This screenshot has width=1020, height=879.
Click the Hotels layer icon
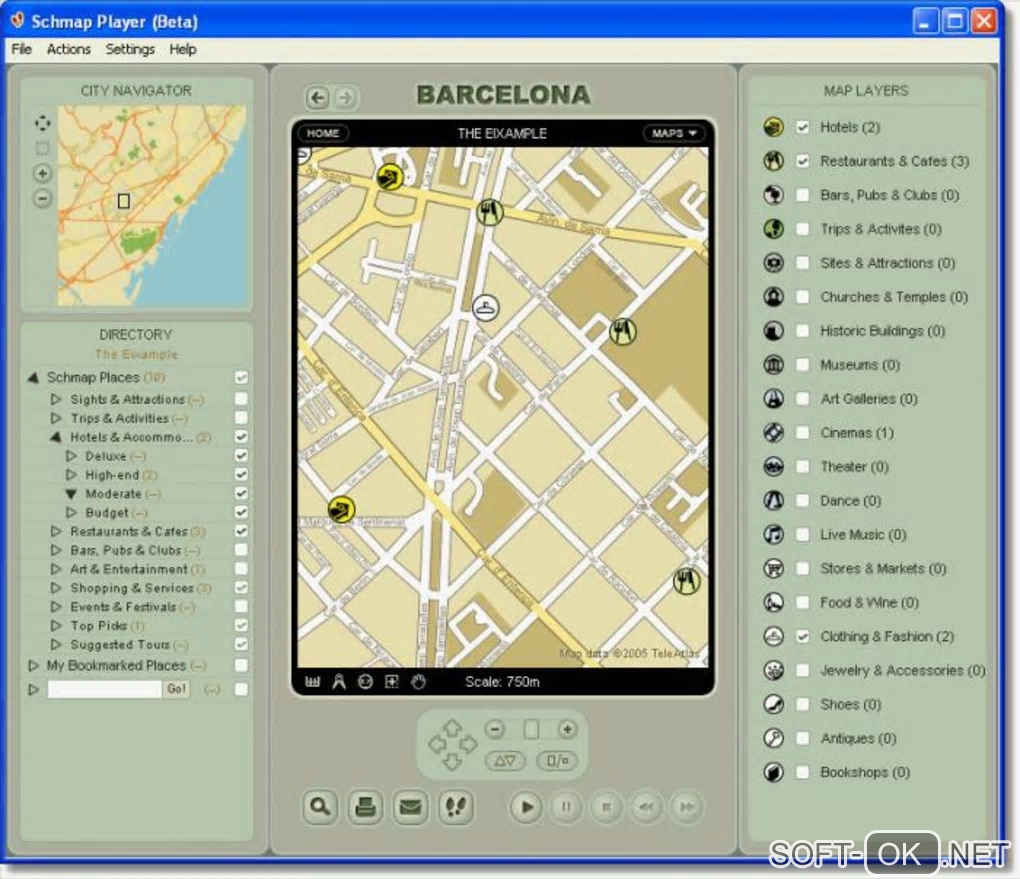coord(773,127)
